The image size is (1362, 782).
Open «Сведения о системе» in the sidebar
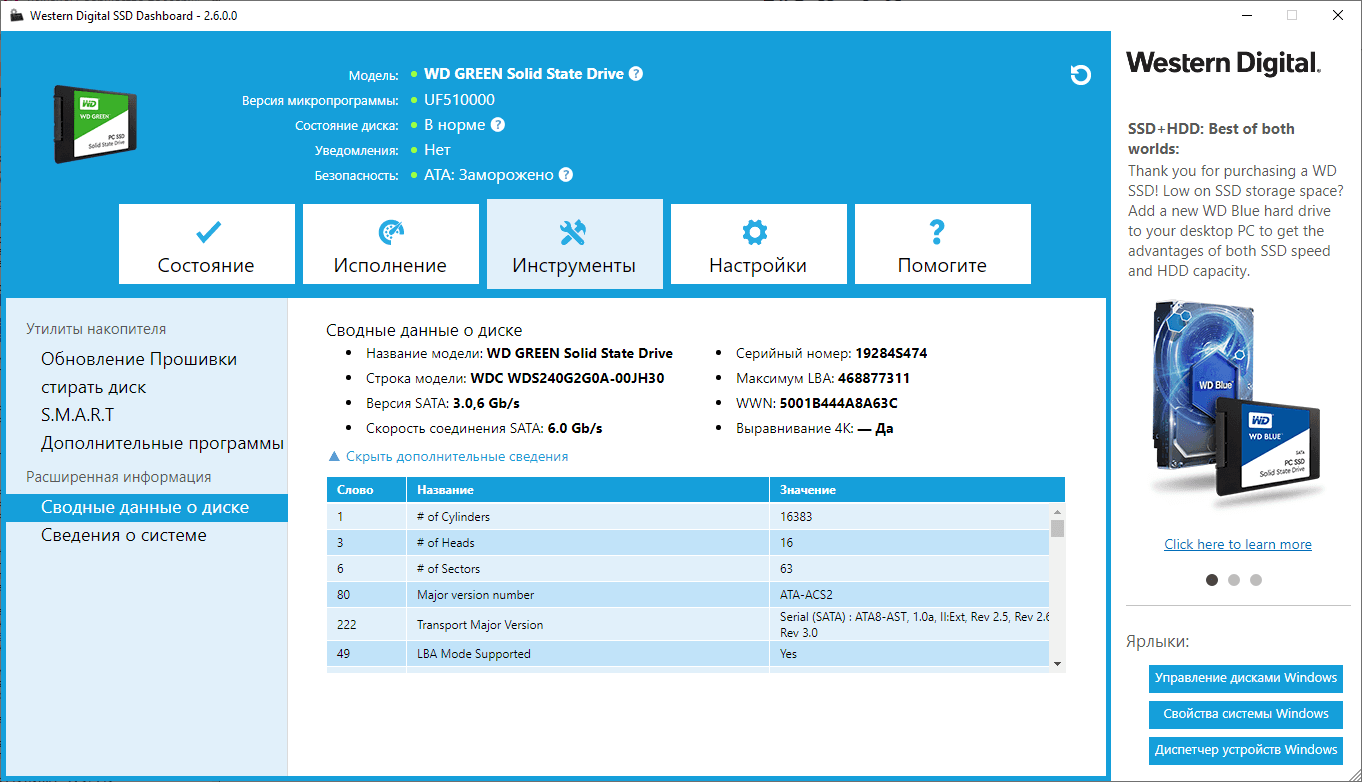[124, 535]
